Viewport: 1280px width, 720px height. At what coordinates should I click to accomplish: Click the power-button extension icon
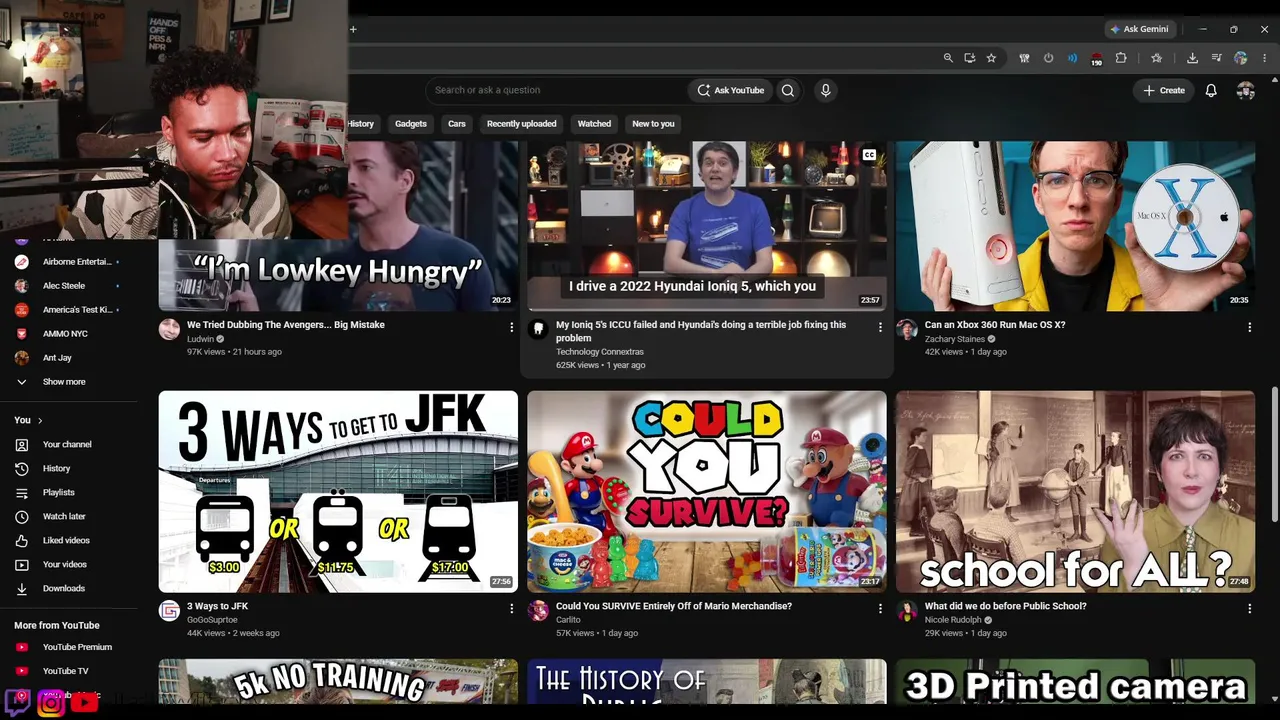1048,58
